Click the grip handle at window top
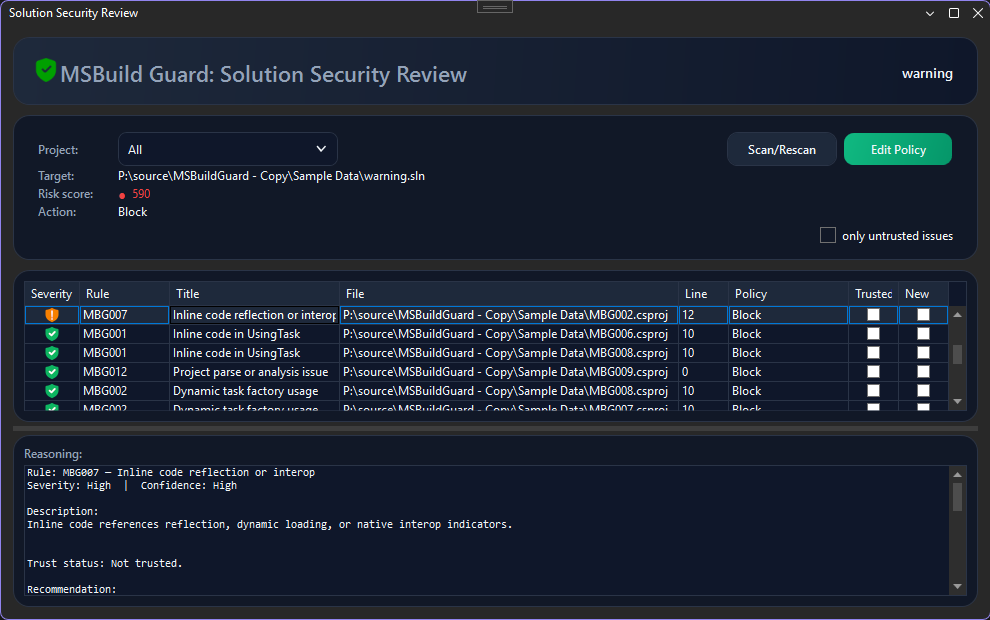 (495, 8)
